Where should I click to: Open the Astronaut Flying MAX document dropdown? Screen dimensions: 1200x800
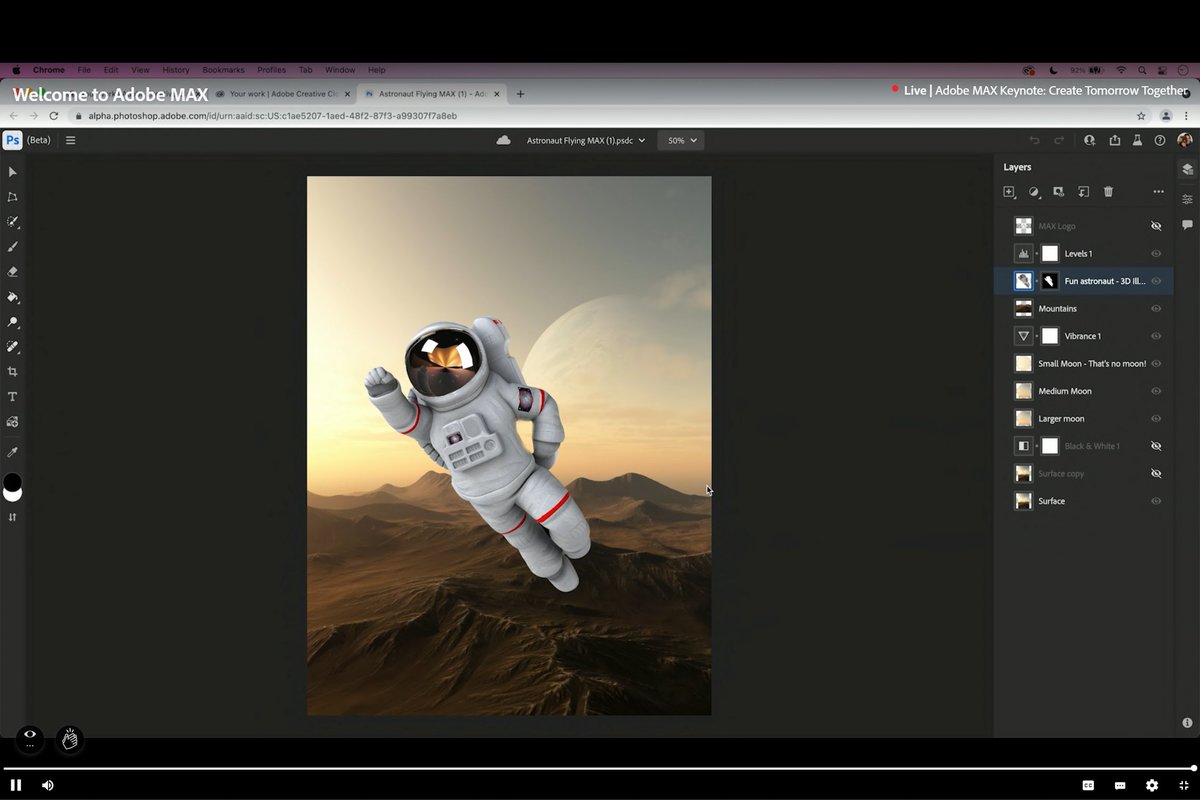pyautogui.click(x=586, y=140)
